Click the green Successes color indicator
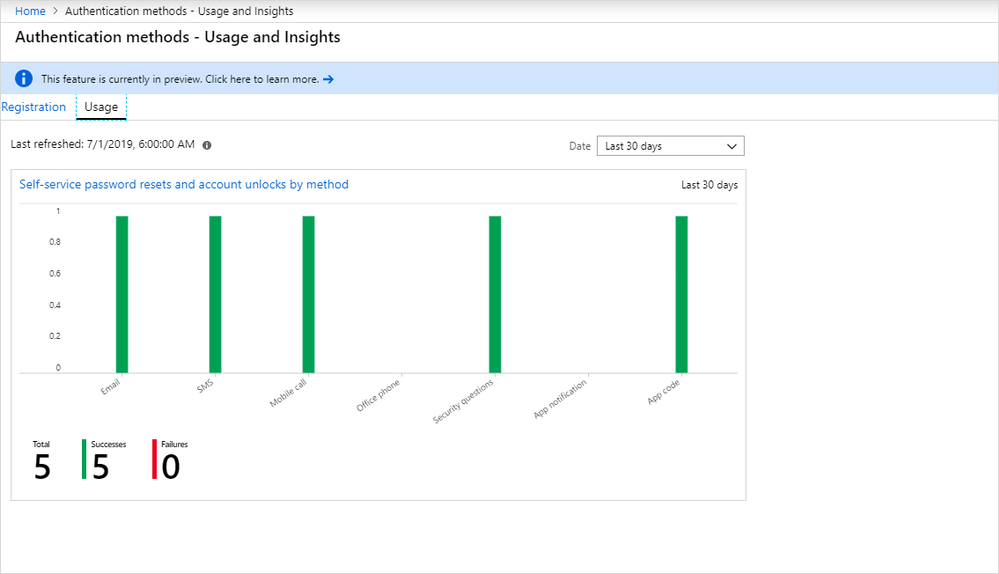 click(x=84, y=459)
